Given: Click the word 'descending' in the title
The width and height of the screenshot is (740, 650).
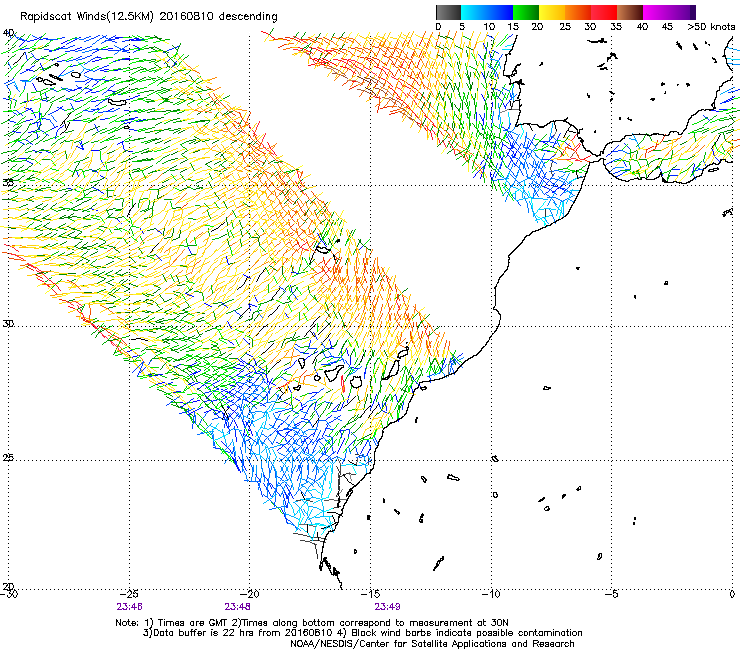Looking at the screenshot, I should click(x=248, y=17).
